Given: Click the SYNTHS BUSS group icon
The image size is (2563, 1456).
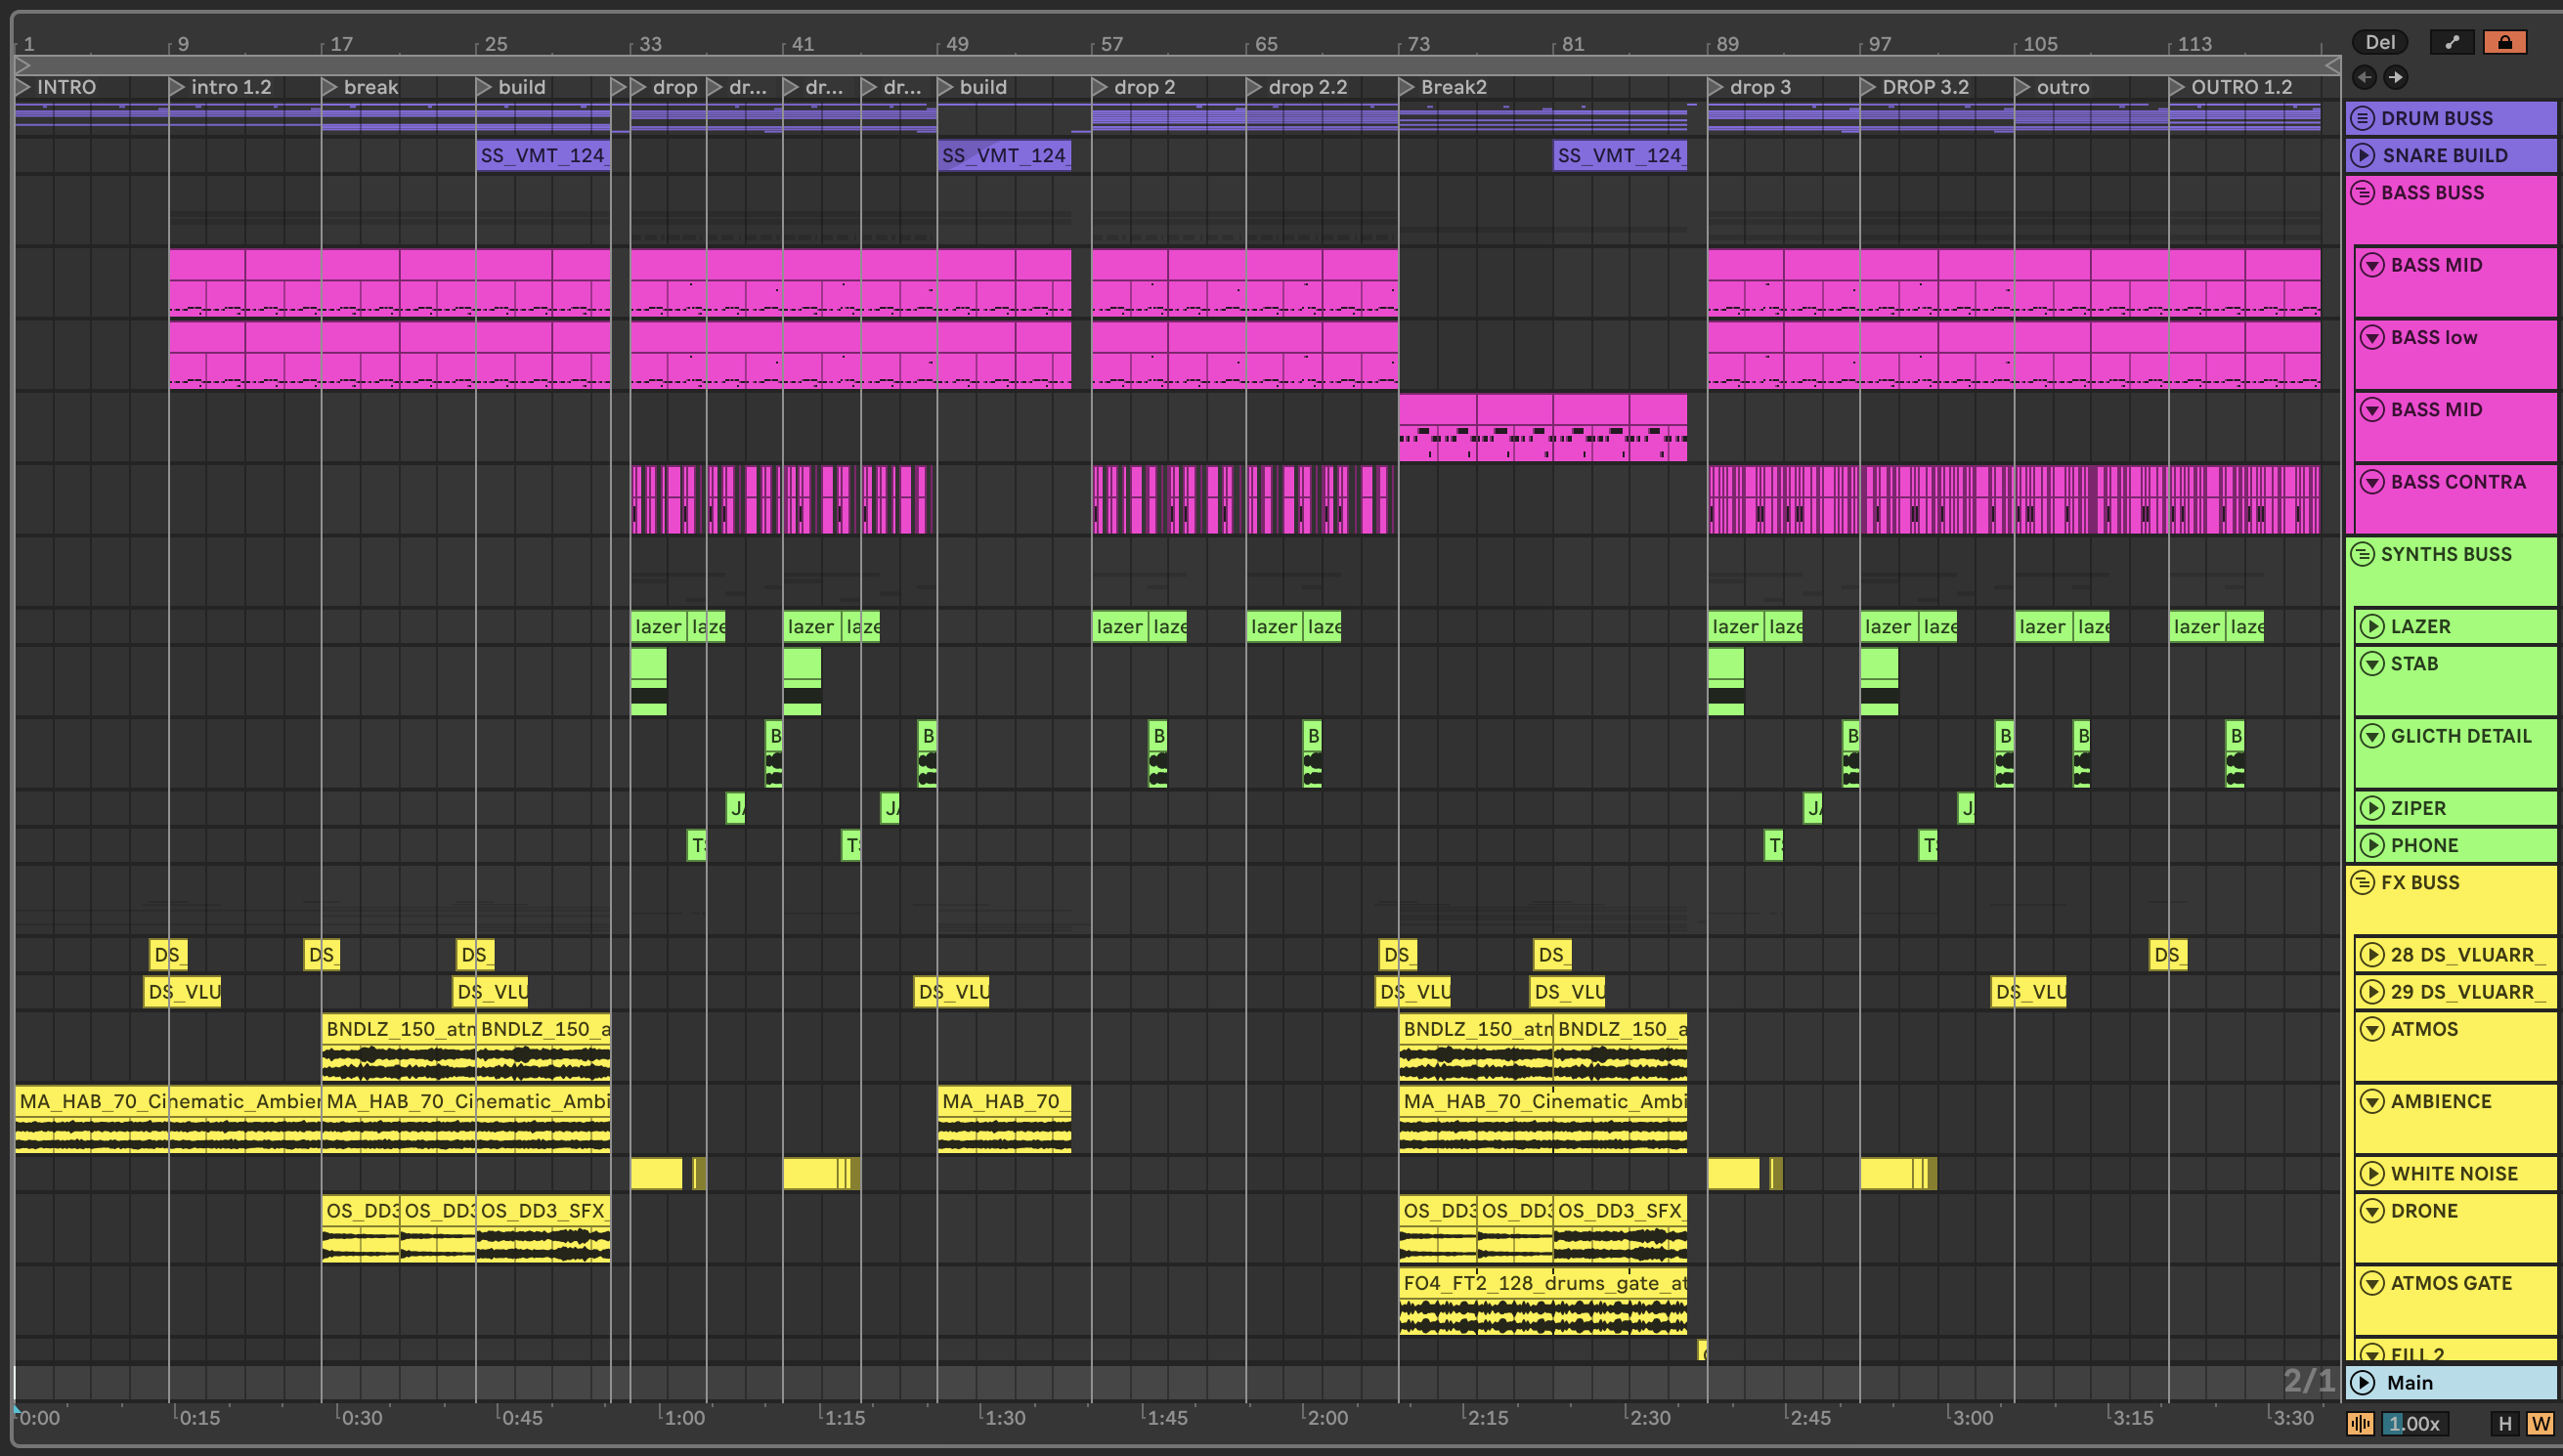Looking at the screenshot, I should [2362, 554].
